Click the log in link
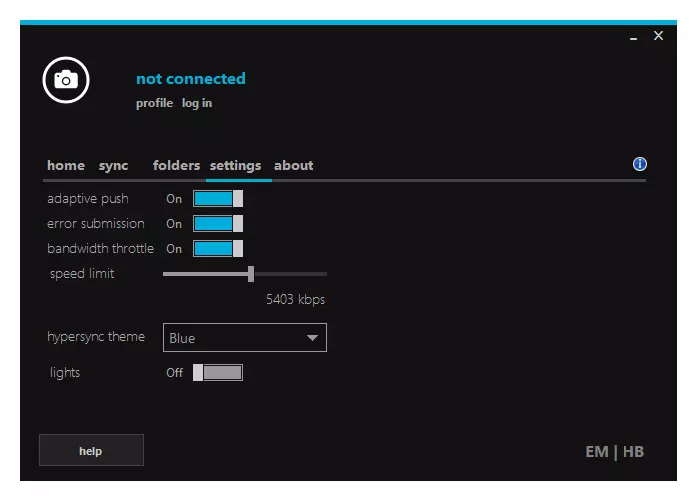 tap(197, 104)
